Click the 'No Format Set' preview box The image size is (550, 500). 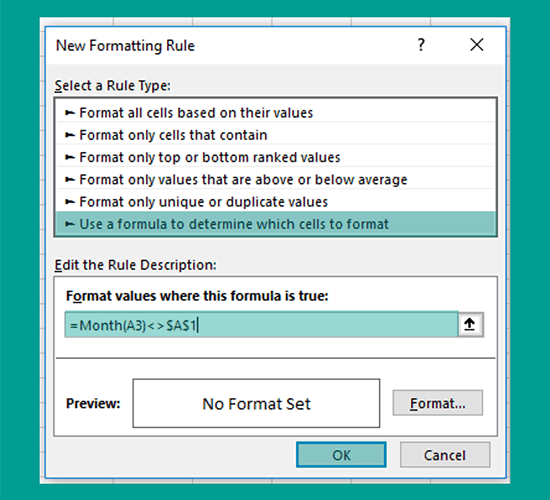[256, 404]
